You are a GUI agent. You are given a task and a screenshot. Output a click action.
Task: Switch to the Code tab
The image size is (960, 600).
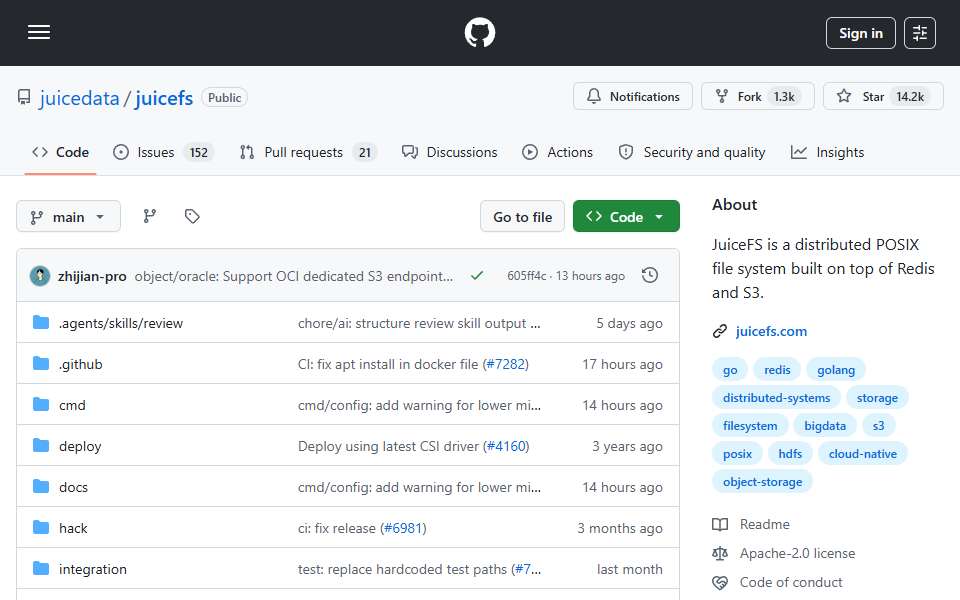pos(60,152)
